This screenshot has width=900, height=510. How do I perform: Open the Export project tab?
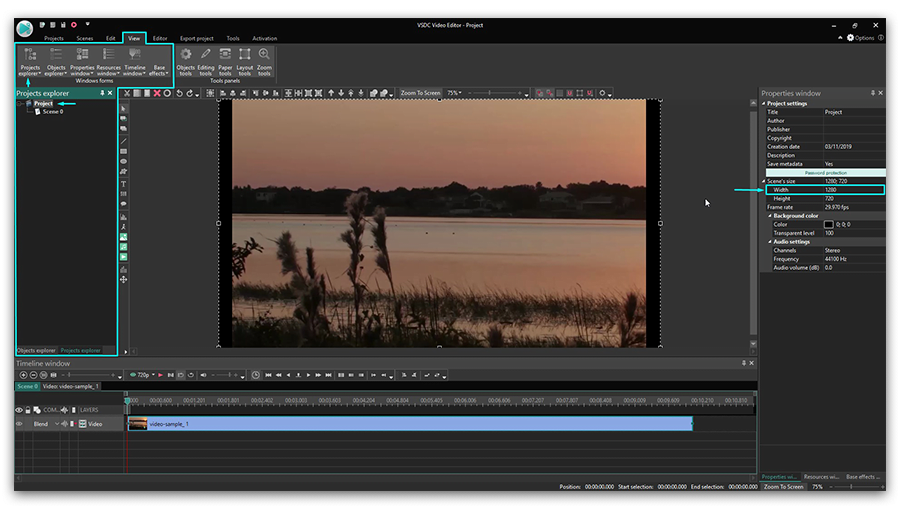[196, 38]
